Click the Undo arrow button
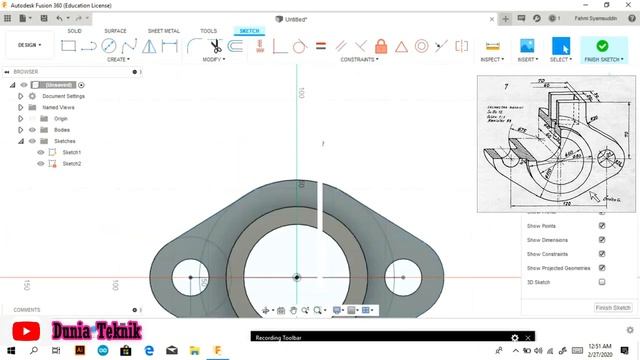The height and width of the screenshot is (360, 640). [x=60, y=18]
